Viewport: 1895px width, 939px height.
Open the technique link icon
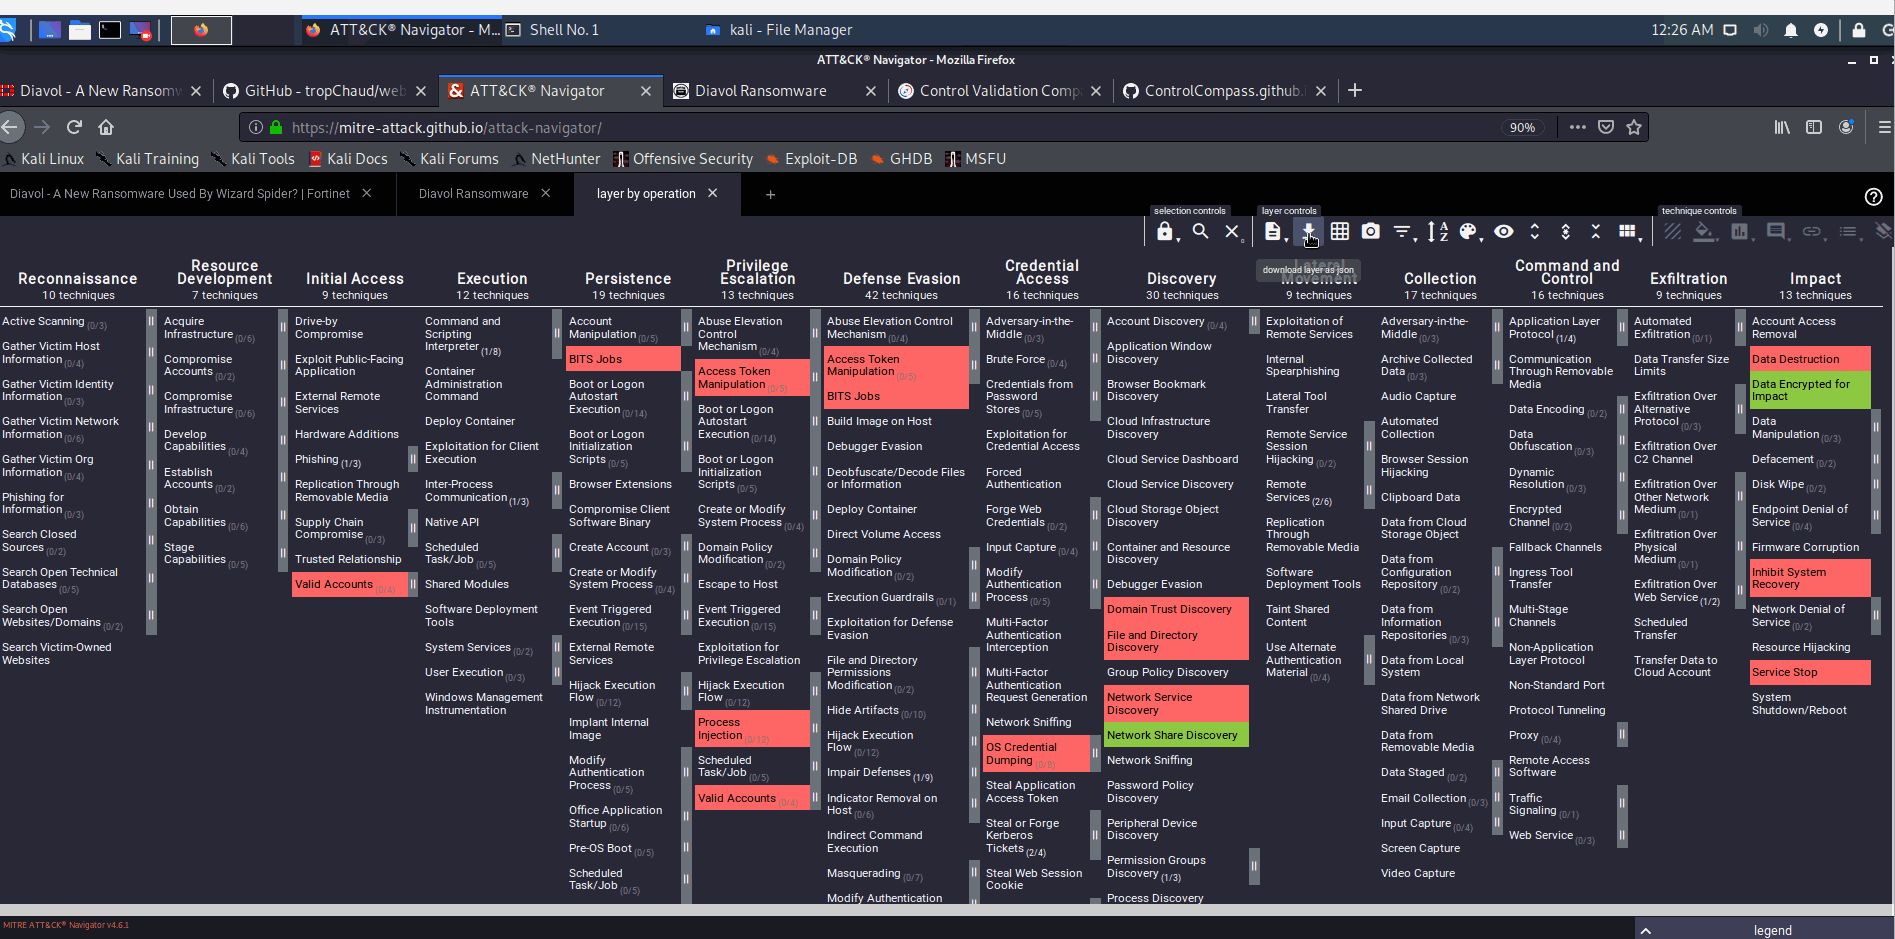(1812, 232)
